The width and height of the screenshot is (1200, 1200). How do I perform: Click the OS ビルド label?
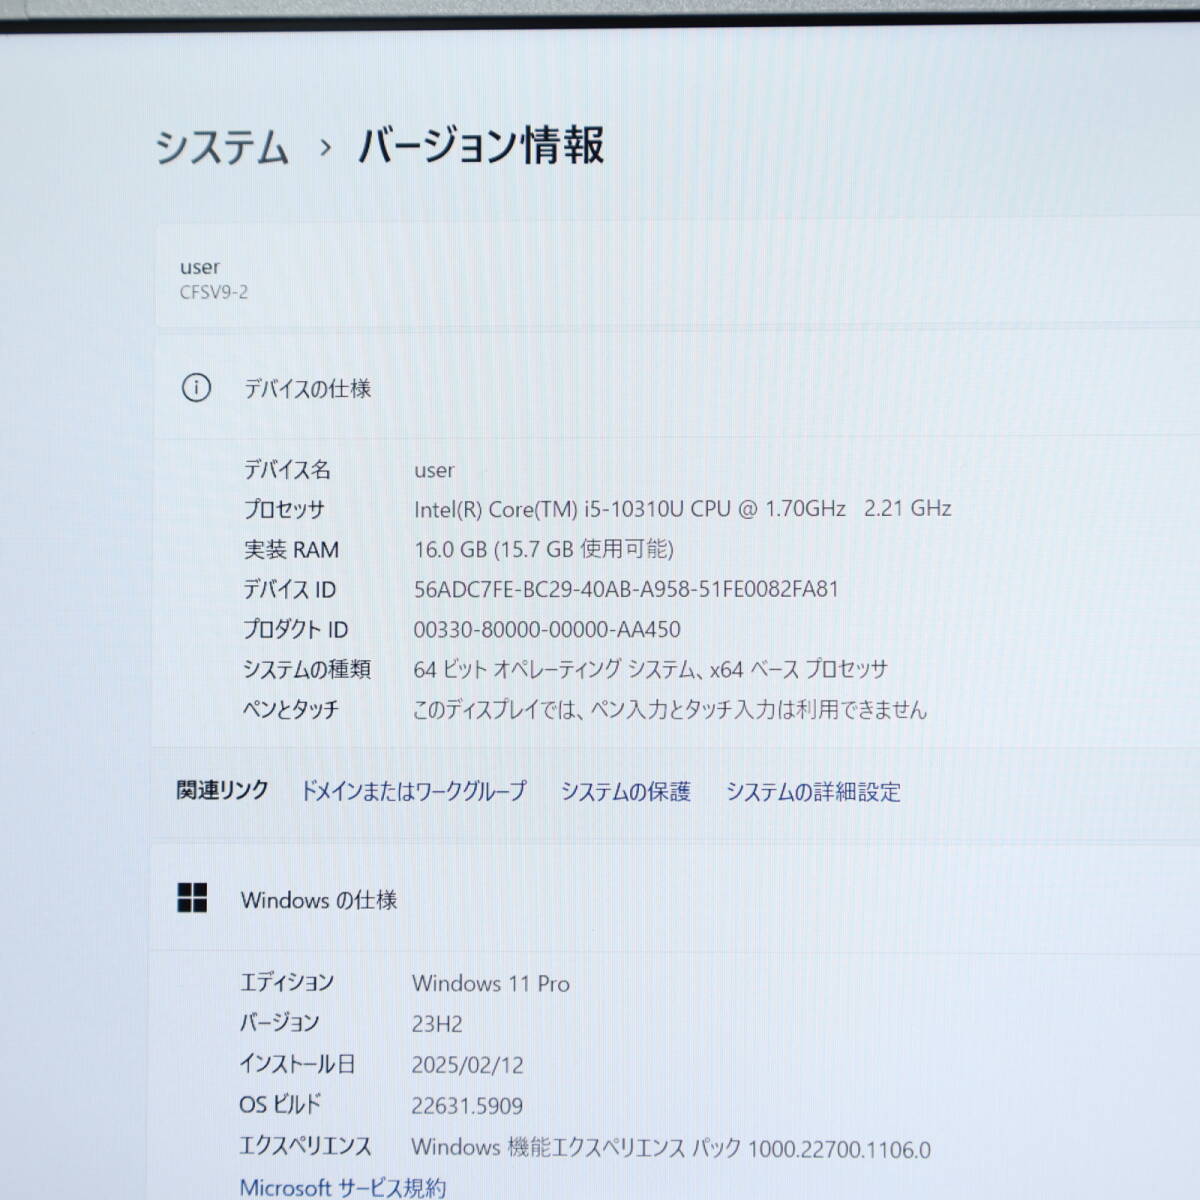(280, 1104)
